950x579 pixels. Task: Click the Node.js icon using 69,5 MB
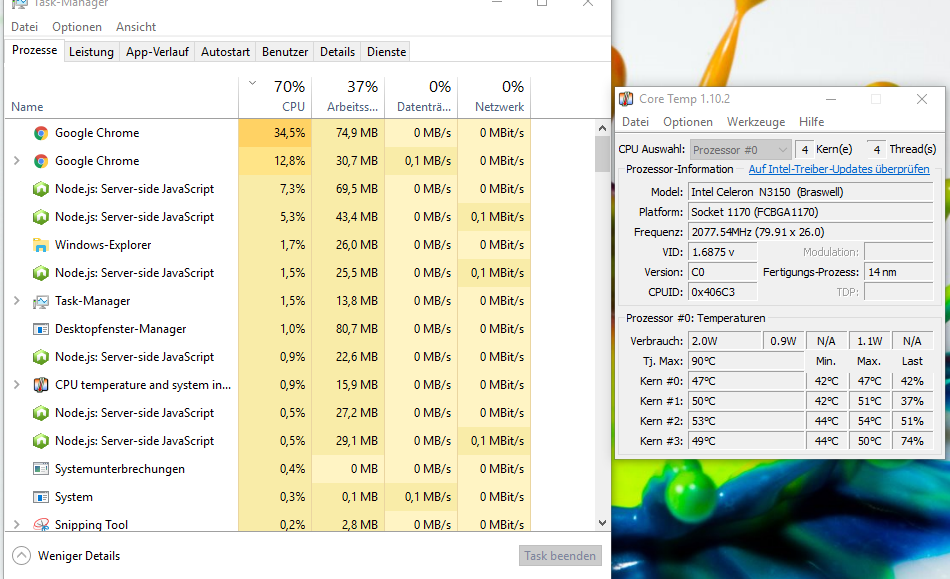click(41, 189)
